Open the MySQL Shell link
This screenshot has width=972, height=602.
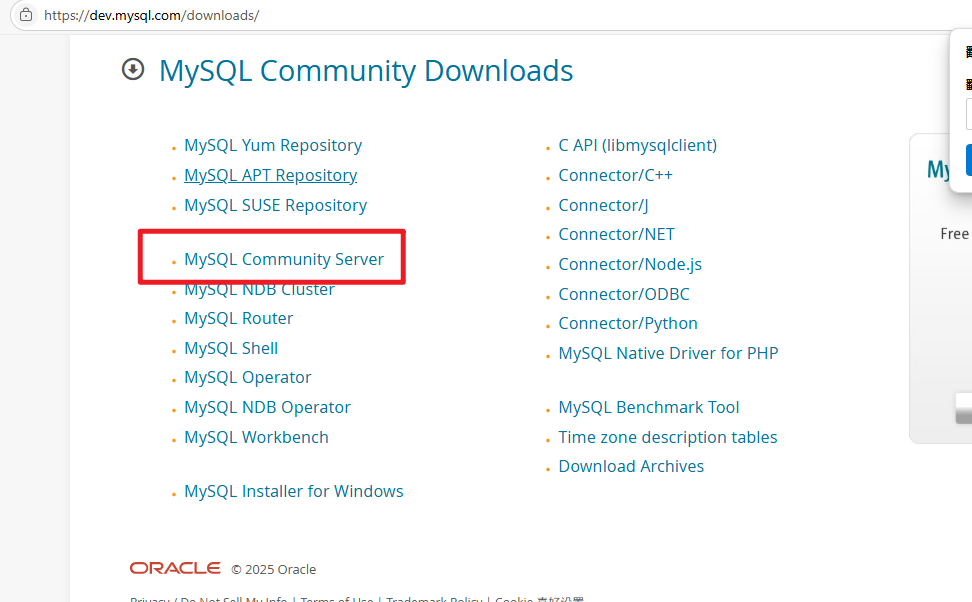point(231,348)
